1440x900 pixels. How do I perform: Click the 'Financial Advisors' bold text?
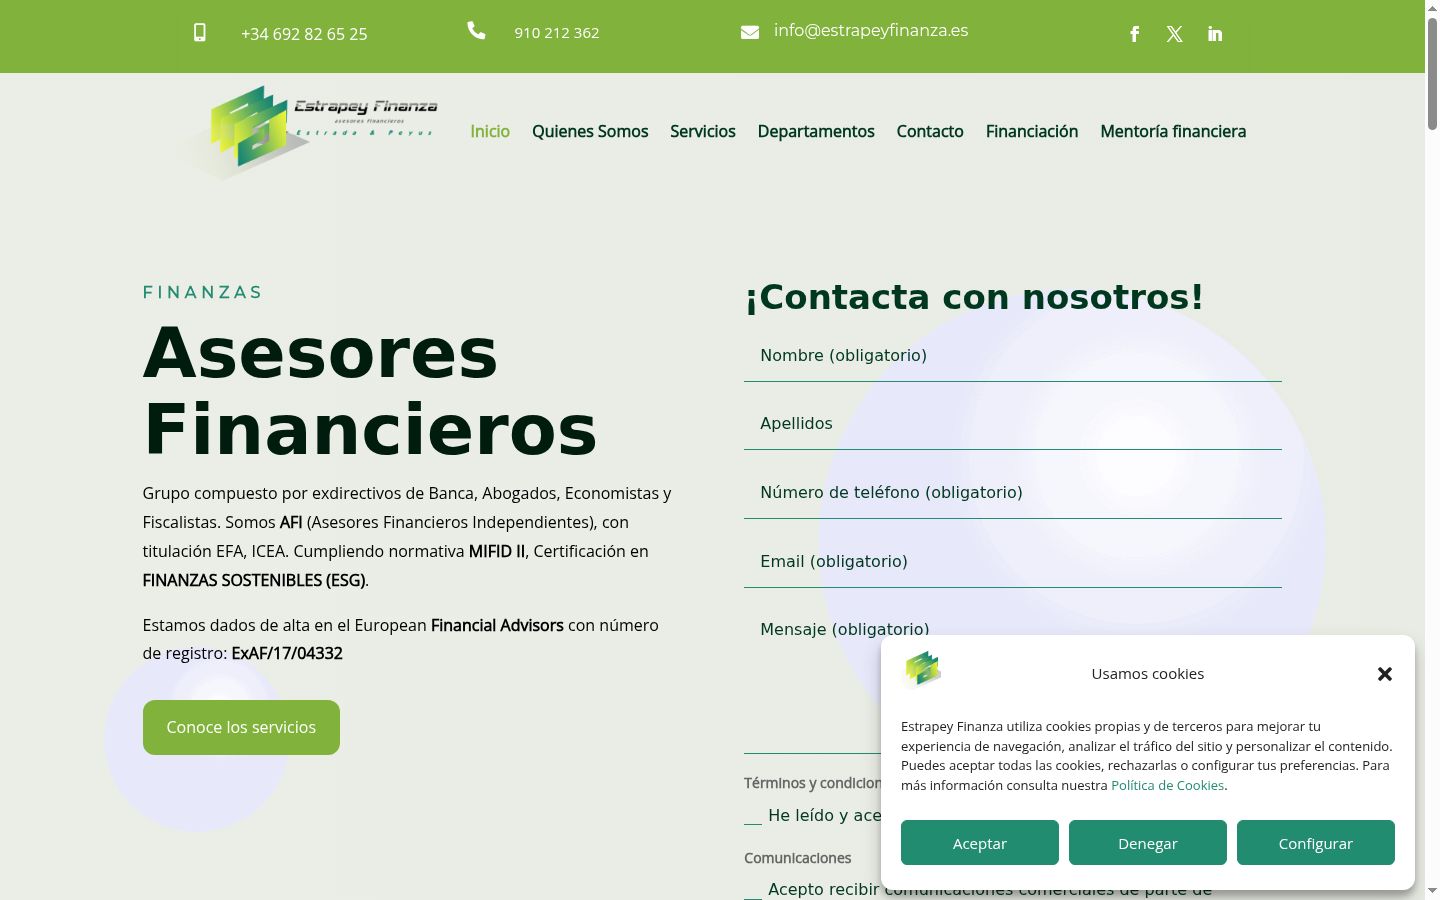tap(497, 625)
